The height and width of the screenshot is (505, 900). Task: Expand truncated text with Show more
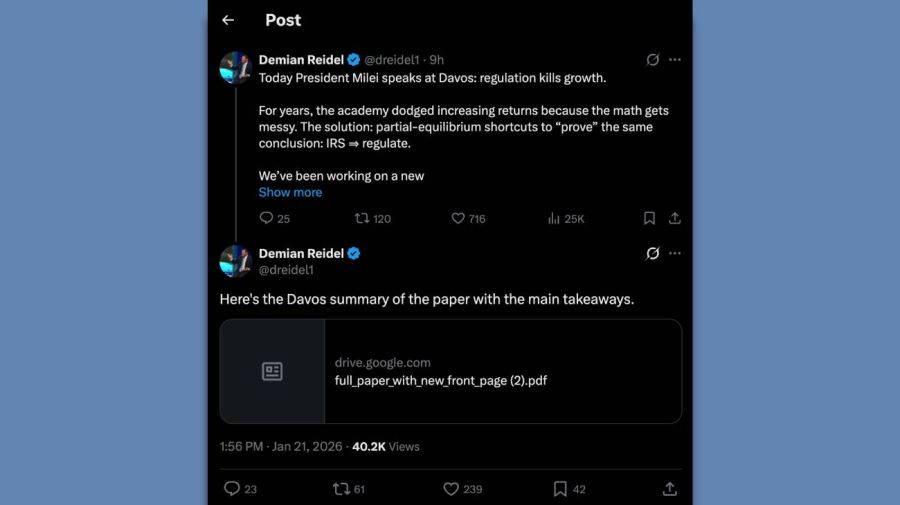(290, 192)
